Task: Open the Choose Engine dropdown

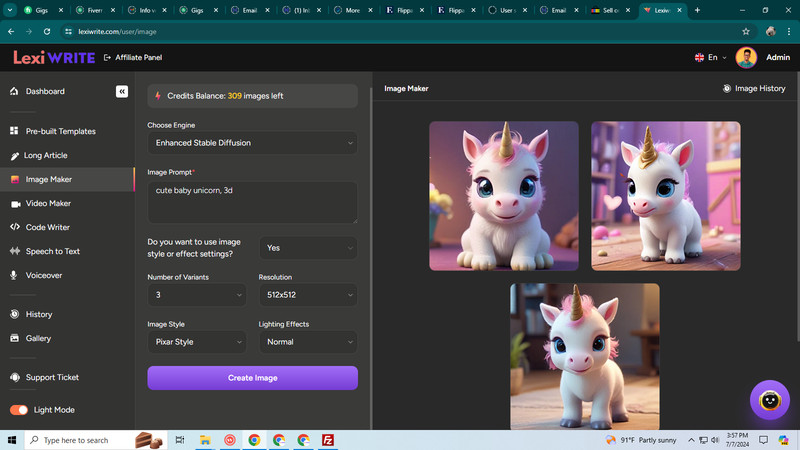Action: [x=253, y=143]
